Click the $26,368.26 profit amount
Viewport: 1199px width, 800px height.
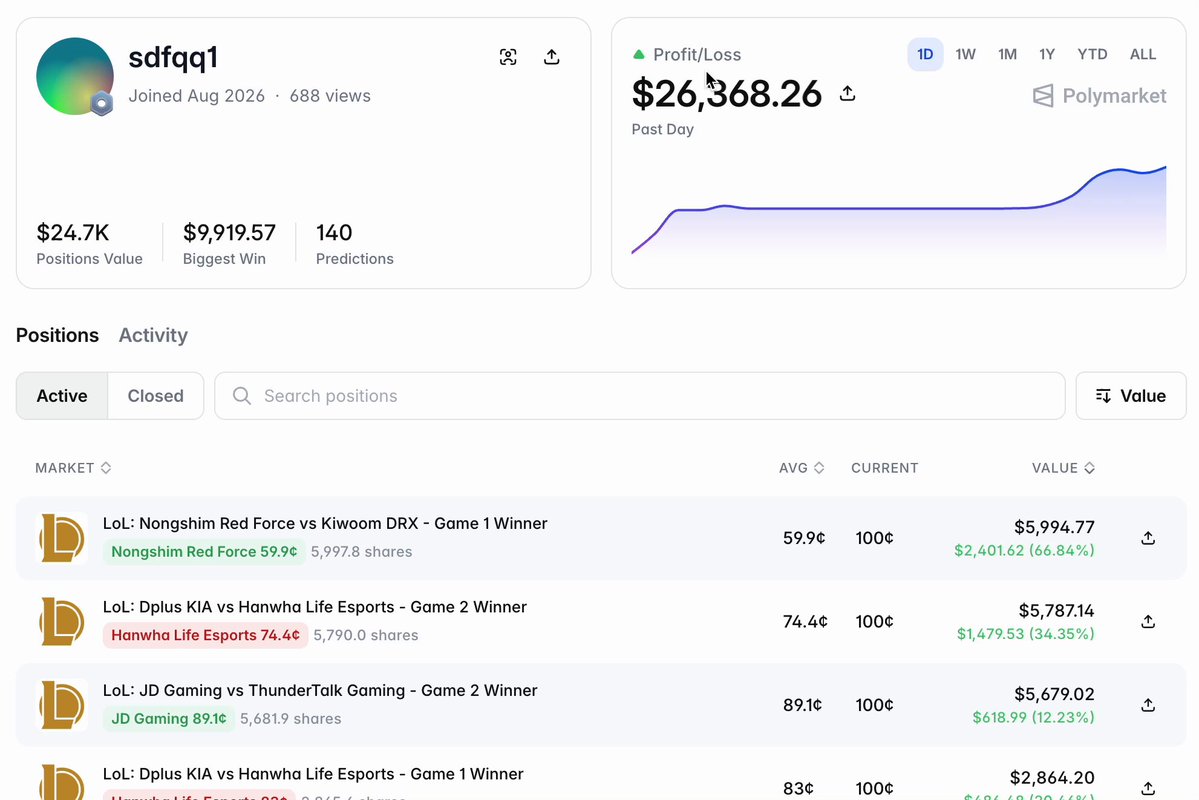[x=726, y=93]
